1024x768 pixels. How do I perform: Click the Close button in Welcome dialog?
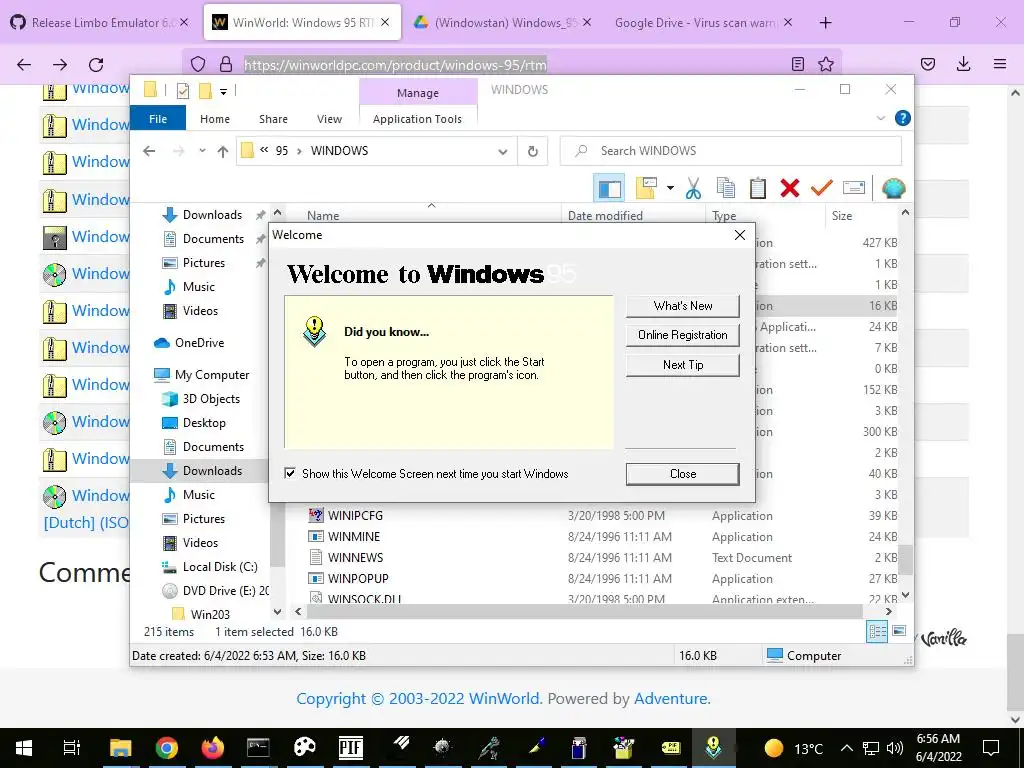pos(682,474)
